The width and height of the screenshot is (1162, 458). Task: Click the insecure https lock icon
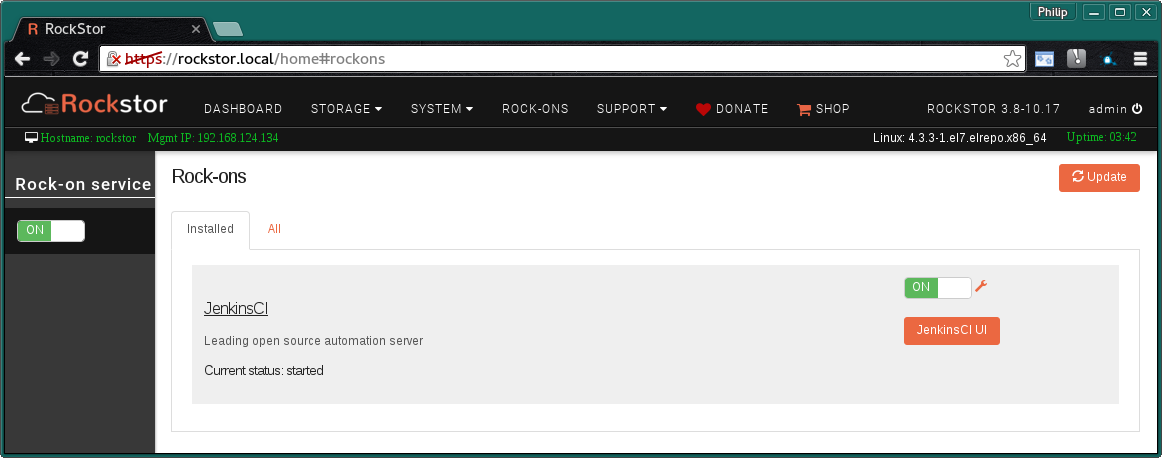click(113, 59)
